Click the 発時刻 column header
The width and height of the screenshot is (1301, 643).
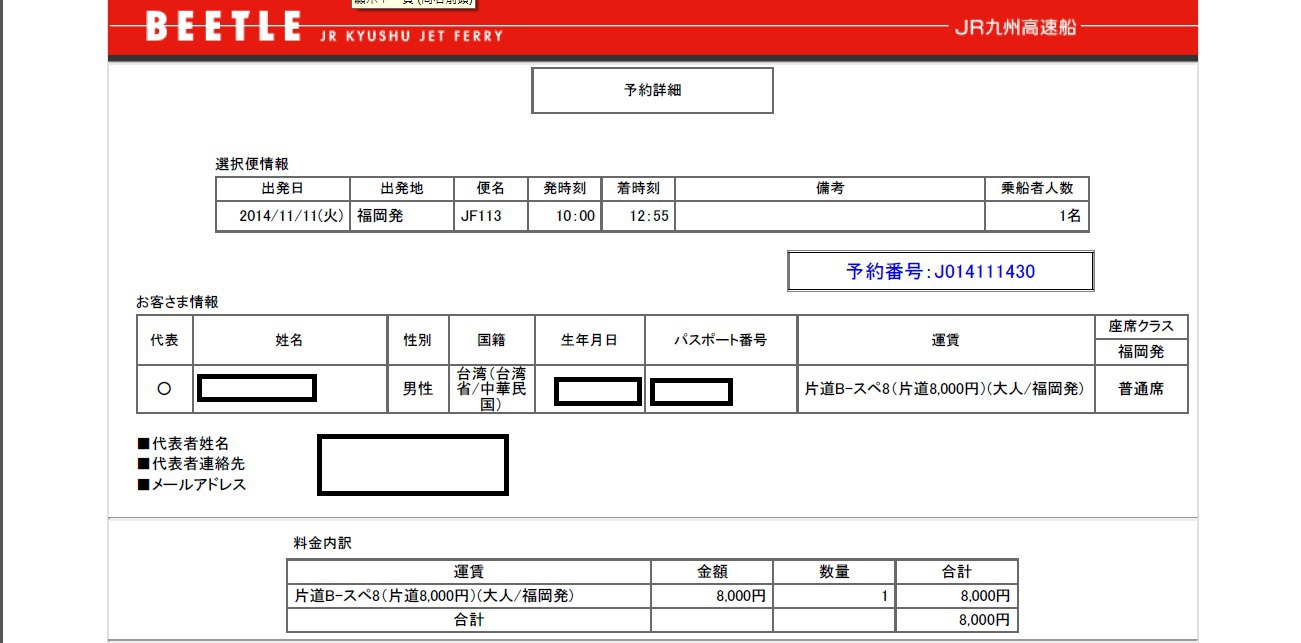tap(564, 189)
